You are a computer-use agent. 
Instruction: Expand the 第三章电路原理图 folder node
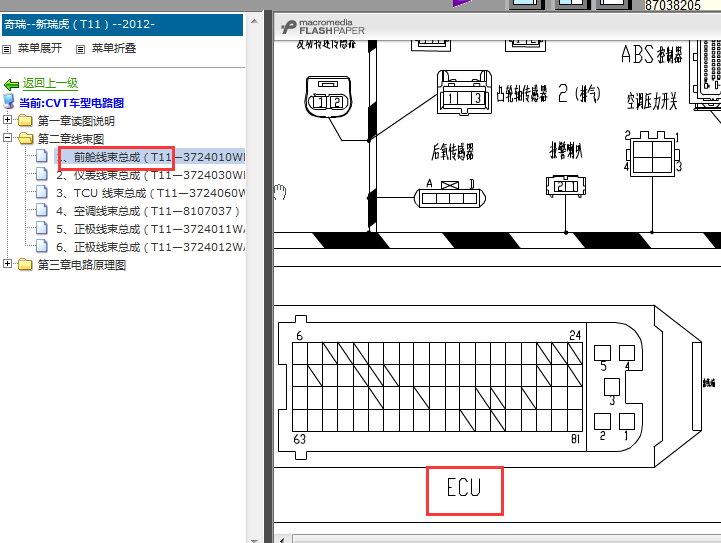tap(7, 264)
